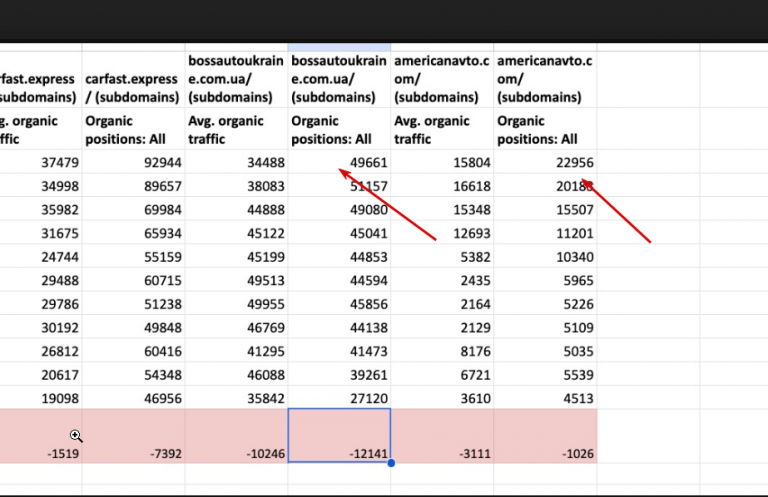The height and width of the screenshot is (497, 768).
Task: Select cell value 44853
Action: [339, 257]
